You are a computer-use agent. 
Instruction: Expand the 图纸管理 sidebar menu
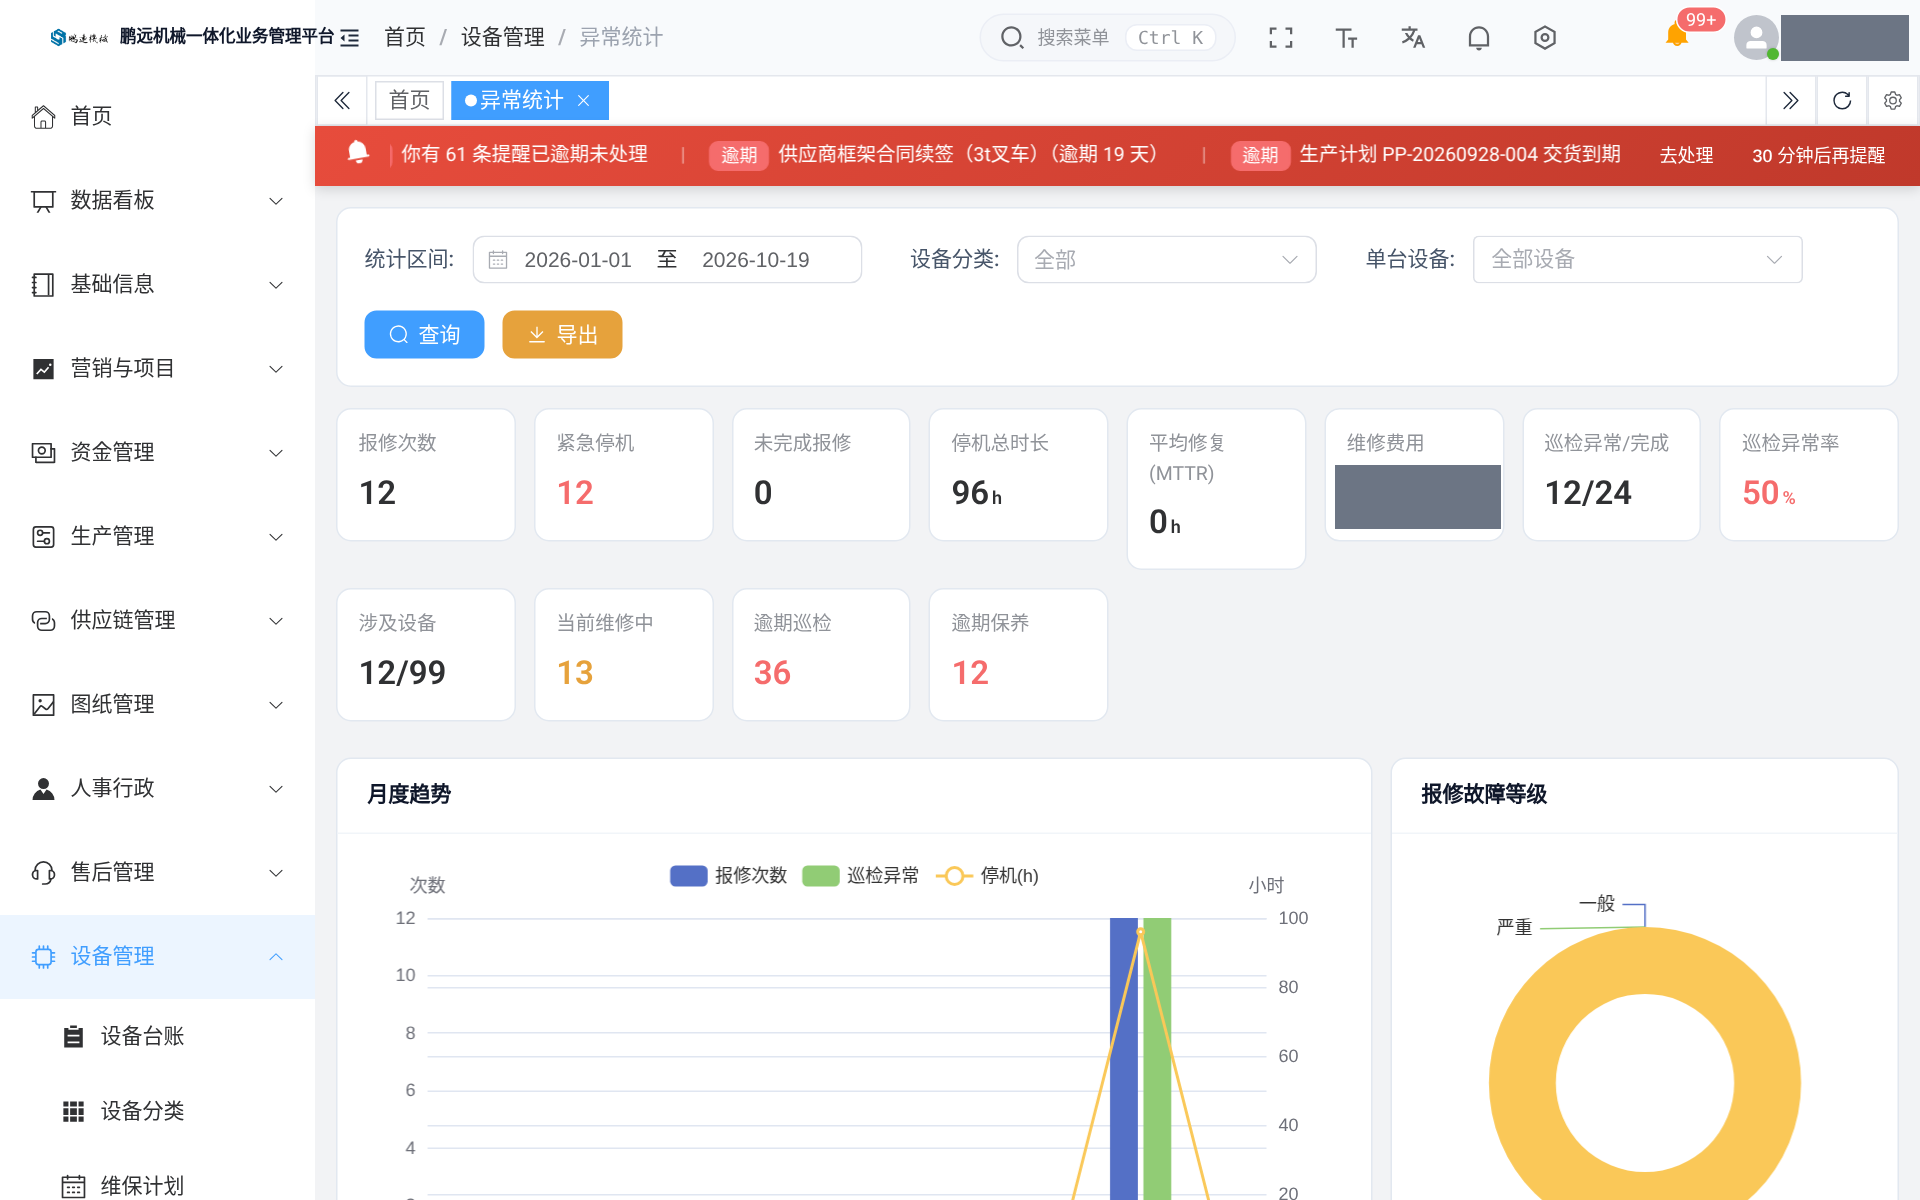[x=157, y=704]
